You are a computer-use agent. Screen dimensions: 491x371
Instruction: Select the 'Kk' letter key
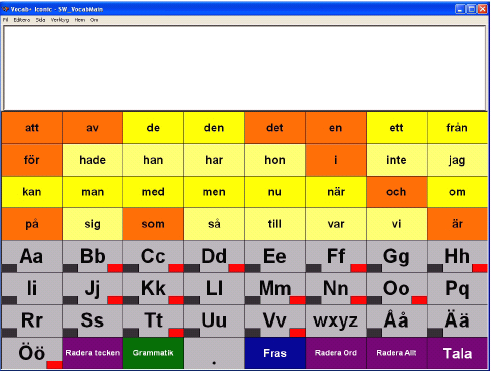tap(153, 288)
